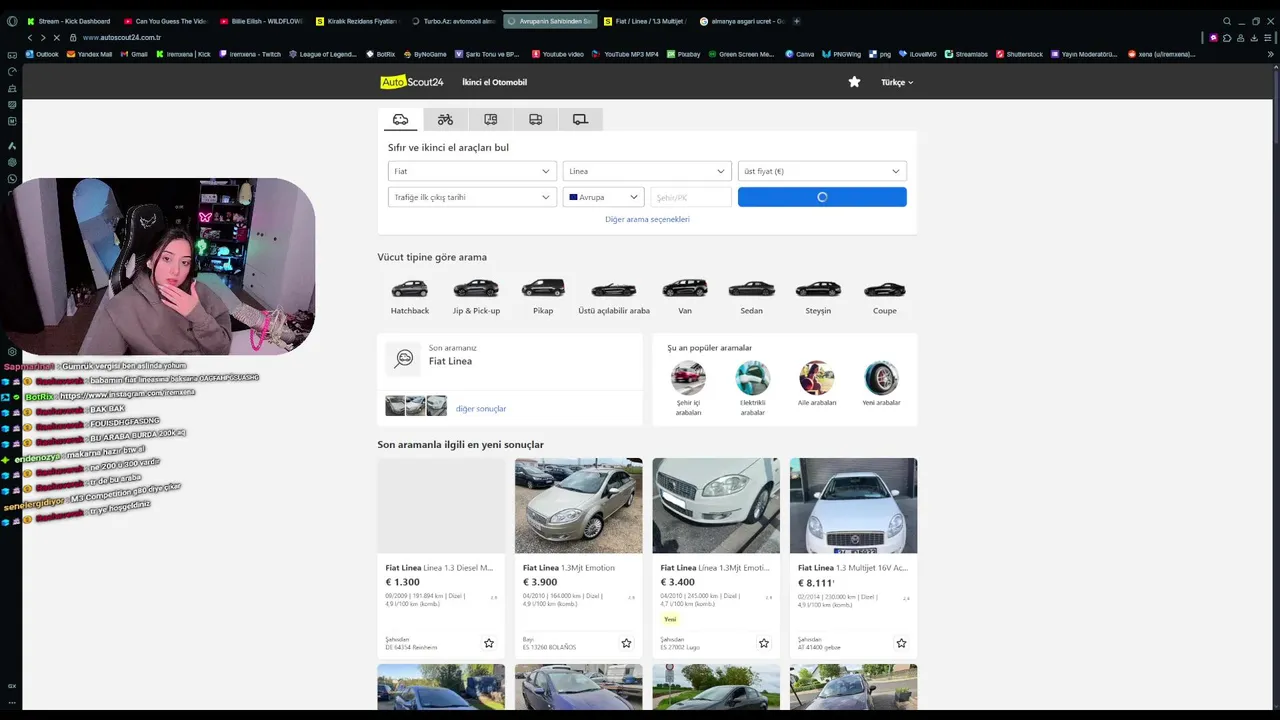This screenshot has height=720, width=1280.
Task: Go back with browser back arrow
Action: (x=29, y=37)
